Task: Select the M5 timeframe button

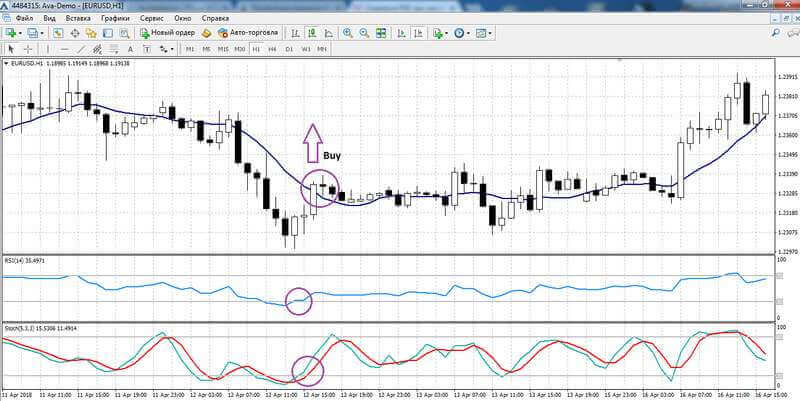Action: (206, 49)
